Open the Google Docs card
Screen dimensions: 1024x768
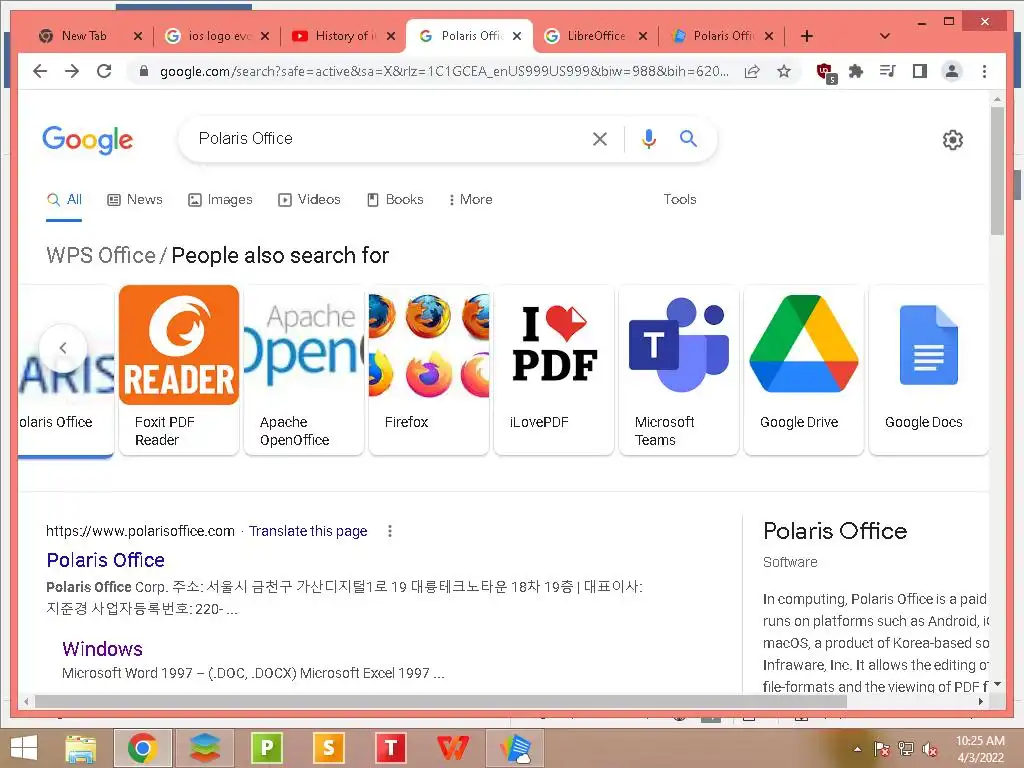point(929,370)
